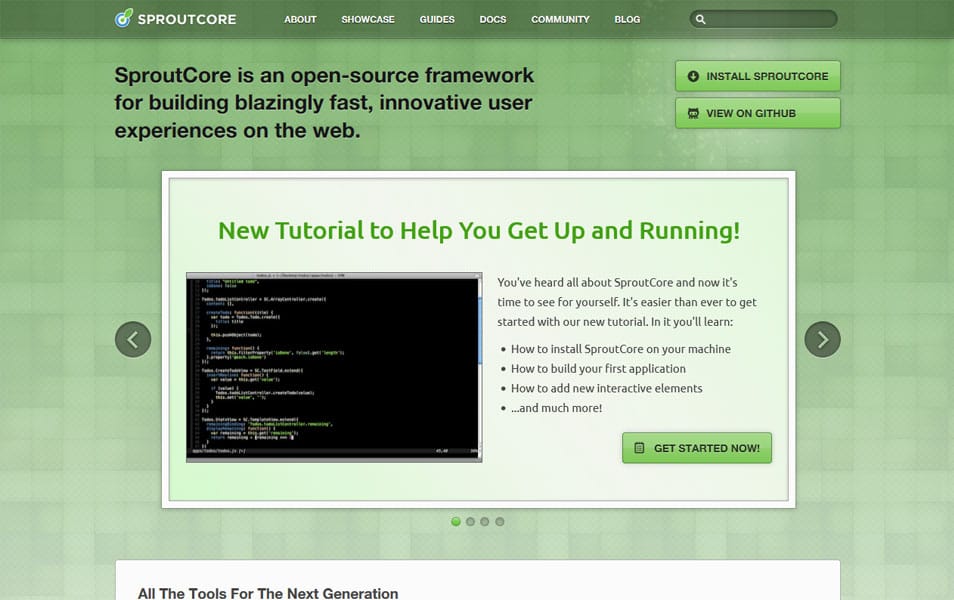Click the Install SproutCore button
The width and height of the screenshot is (954, 600).
pyautogui.click(x=757, y=76)
